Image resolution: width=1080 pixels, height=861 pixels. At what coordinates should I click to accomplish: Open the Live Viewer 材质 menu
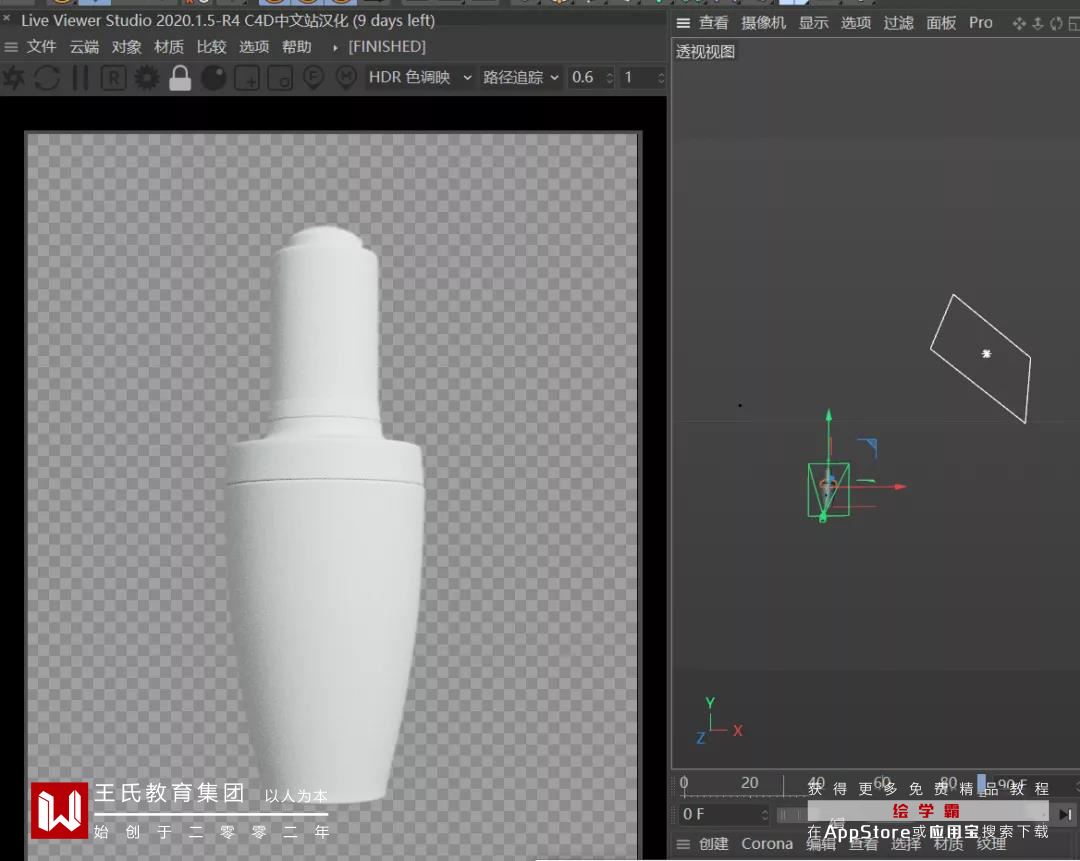point(169,47)
